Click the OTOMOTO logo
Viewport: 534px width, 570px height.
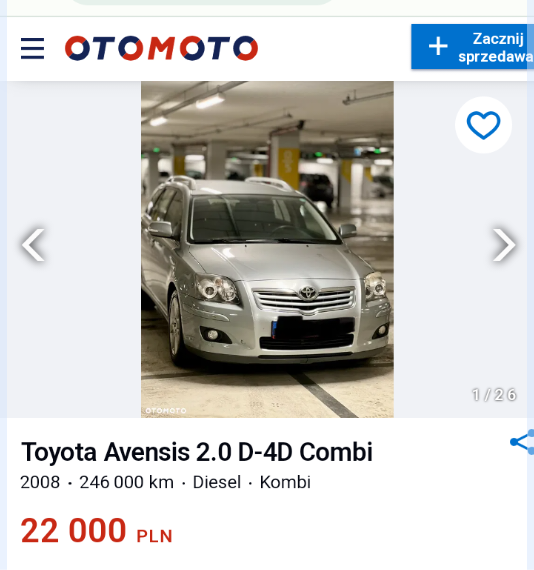click(x=161, y=48)
